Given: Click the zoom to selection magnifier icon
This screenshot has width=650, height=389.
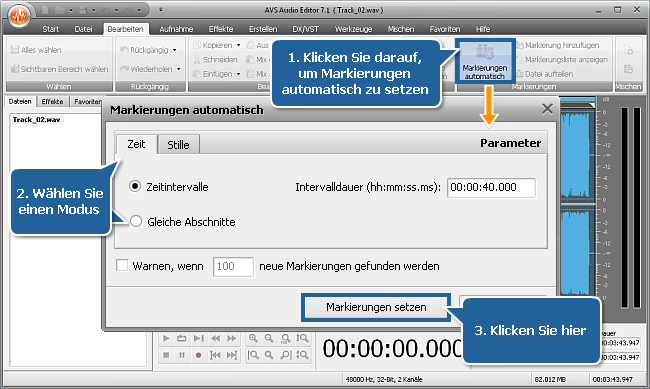Looking at the screenshot, I should click(x=286, y=338).
